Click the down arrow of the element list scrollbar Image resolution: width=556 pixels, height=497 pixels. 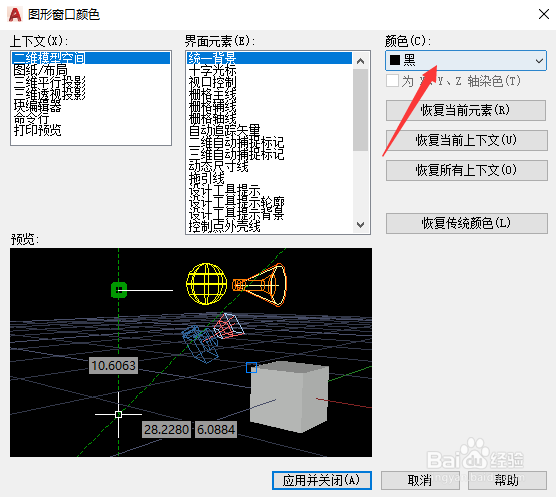pyautogui.click(x=361, y=225)
